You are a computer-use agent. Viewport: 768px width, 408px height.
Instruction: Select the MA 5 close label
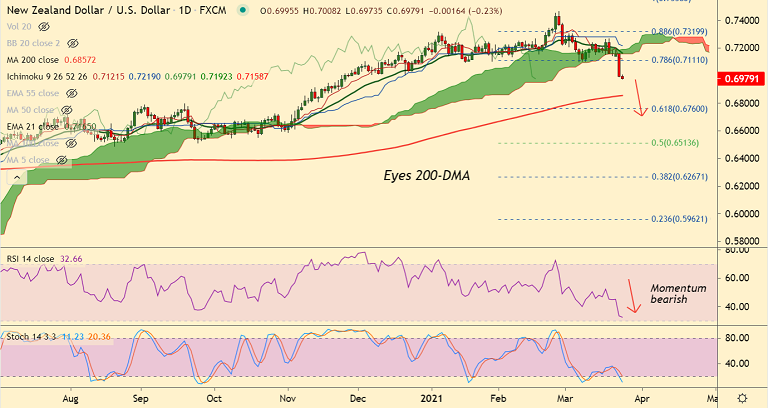(28, 160)
